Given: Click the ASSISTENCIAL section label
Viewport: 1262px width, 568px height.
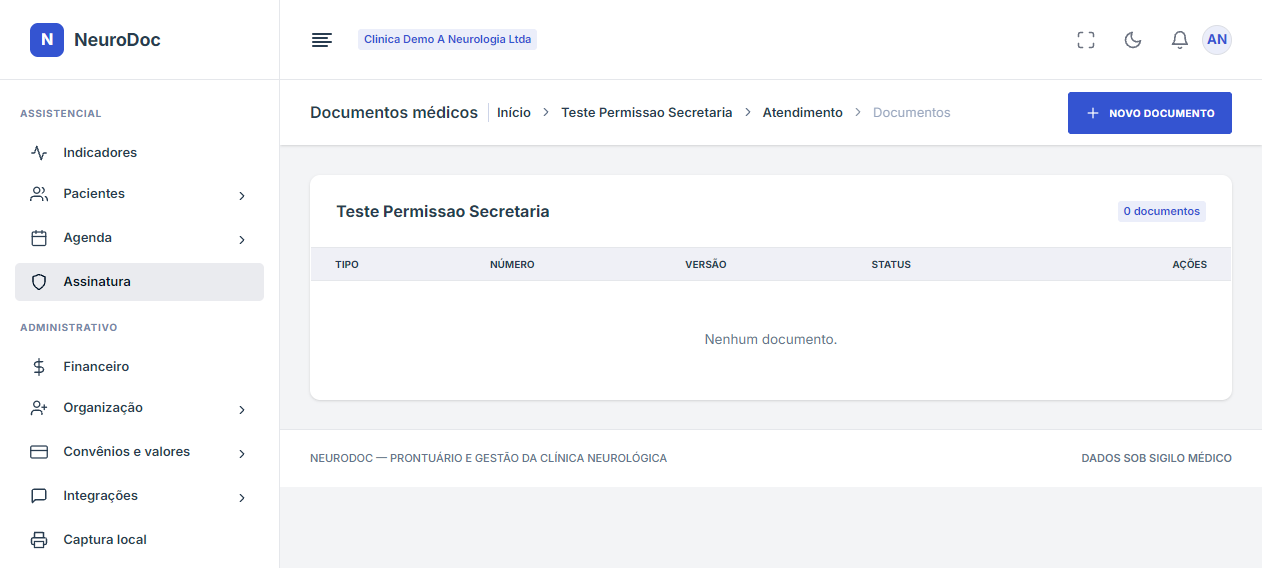Looking at the screenshot, I should tap(61, 114).
